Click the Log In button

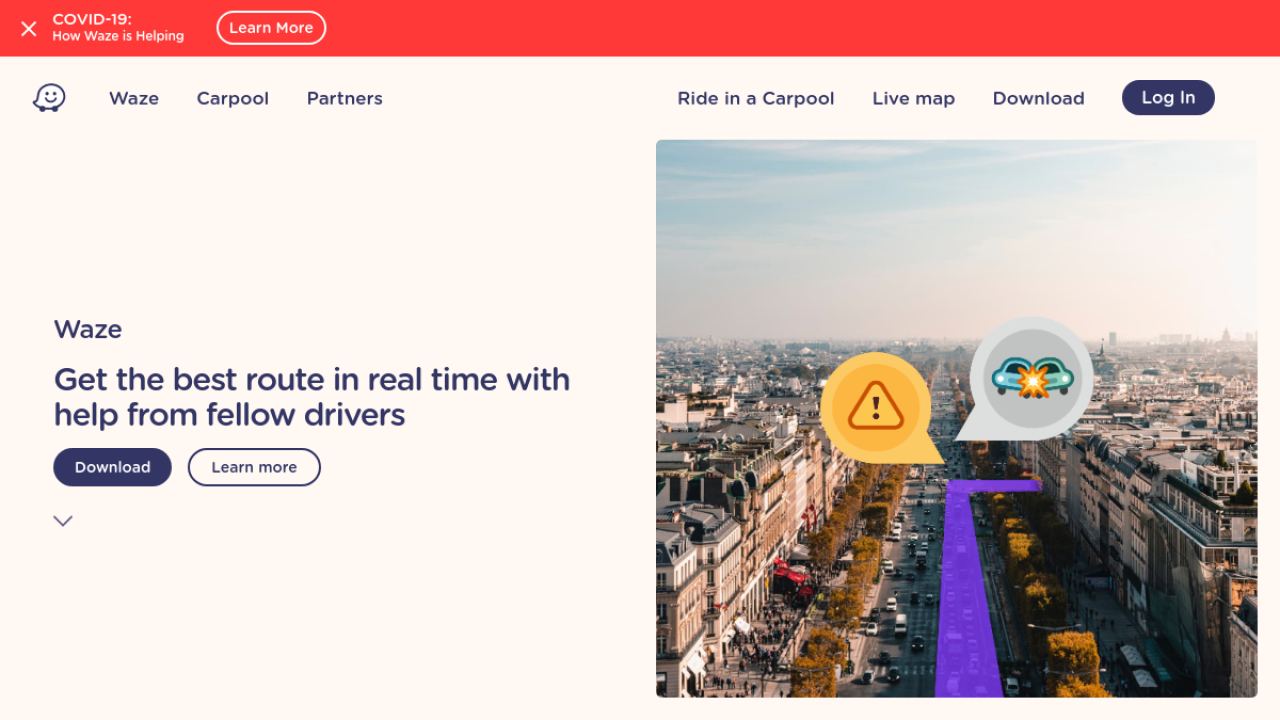pyautogui.click(x=1168, y=98)
